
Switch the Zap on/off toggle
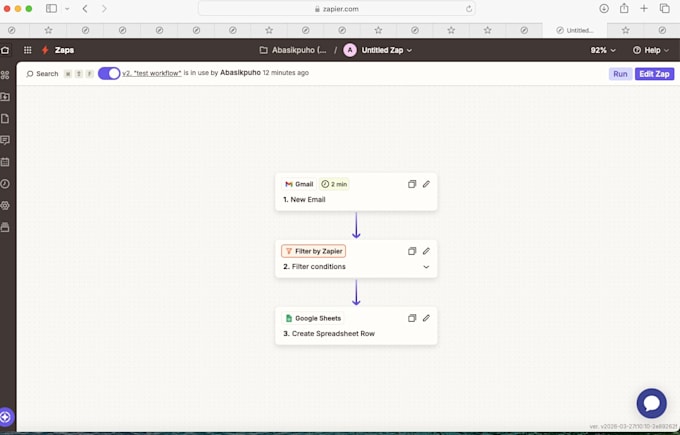109,73
